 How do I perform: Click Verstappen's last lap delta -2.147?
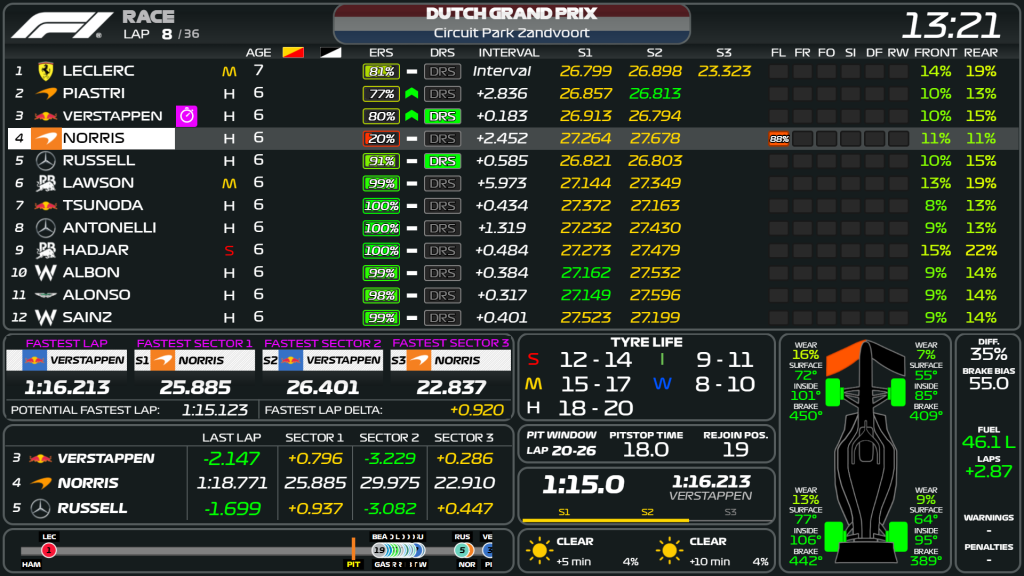(232, 459)
